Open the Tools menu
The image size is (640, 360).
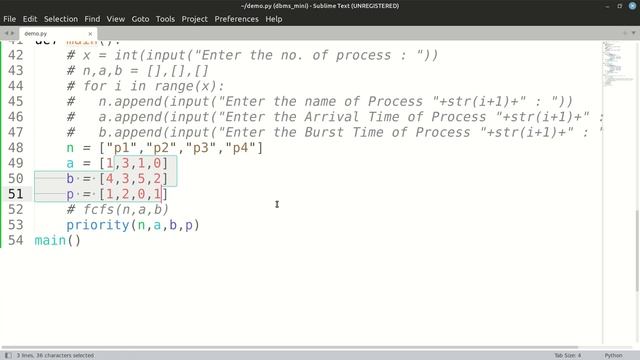coord(165,19)
